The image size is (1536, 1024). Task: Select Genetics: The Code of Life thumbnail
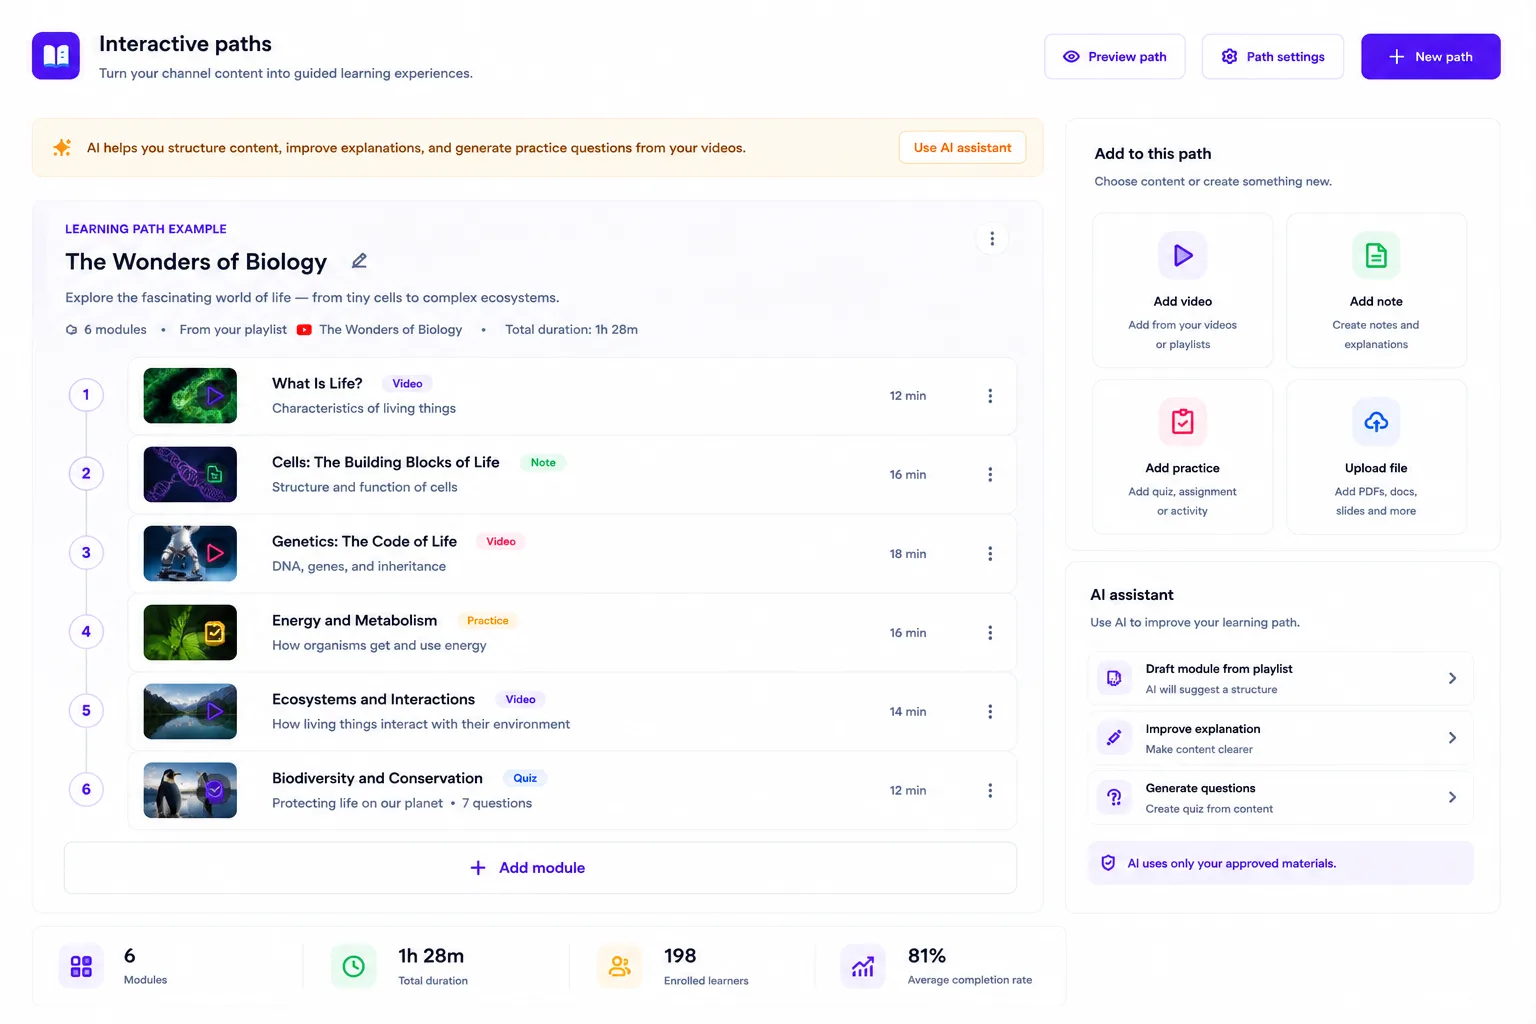pyautogui.click(x=190, y=554)
